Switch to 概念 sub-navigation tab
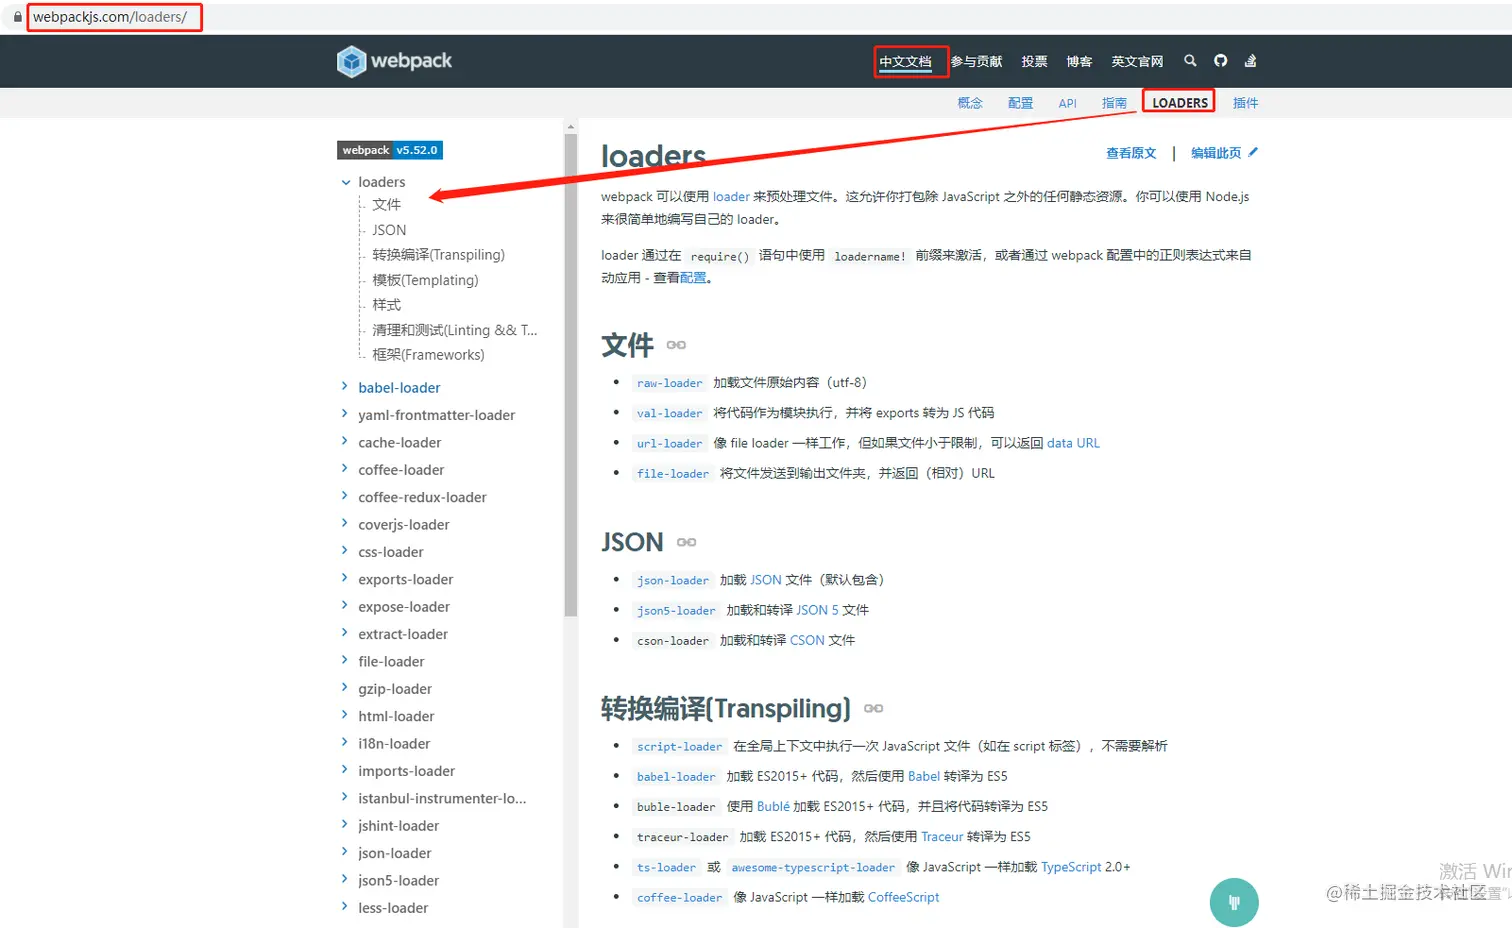 tap(970, 103)
